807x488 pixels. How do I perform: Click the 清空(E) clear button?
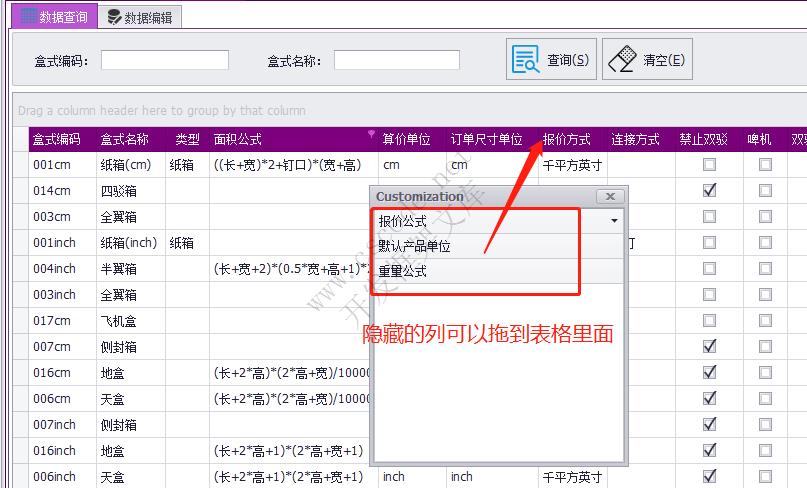tap(647, 59)
